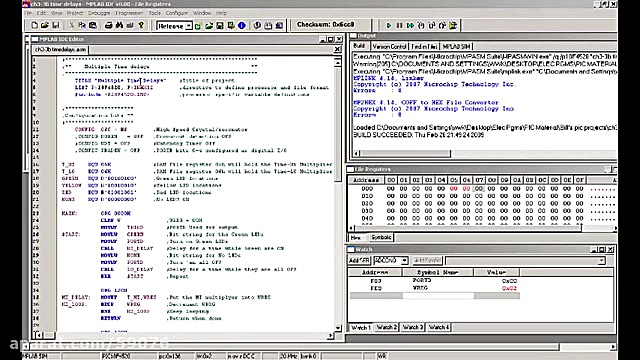Open the SFR selection dropdown in the Watch window
This screenshot has height=360, width=640.
pyautogui.click(x=404, y=260)
